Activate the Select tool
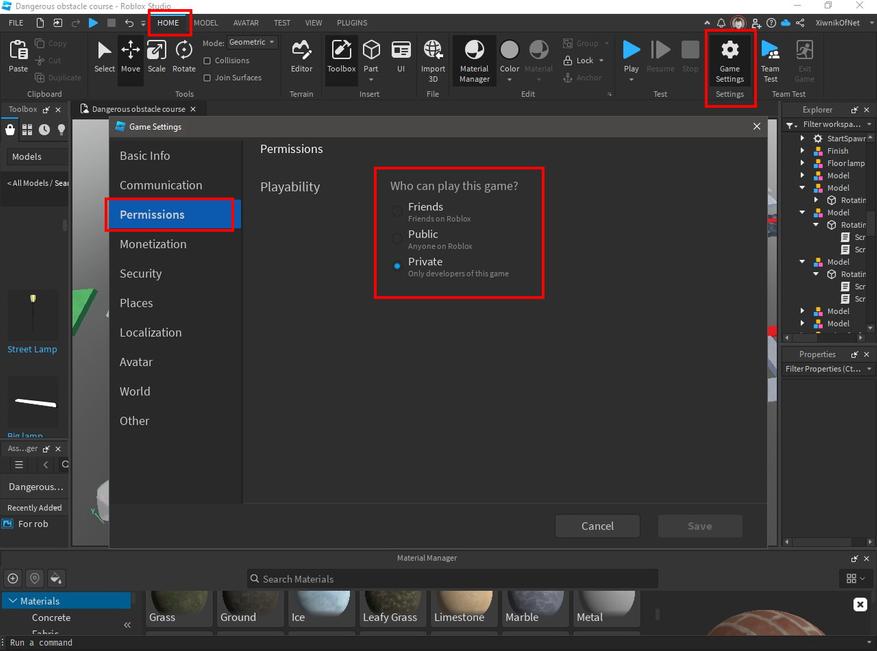 click(x=104, y=56)
